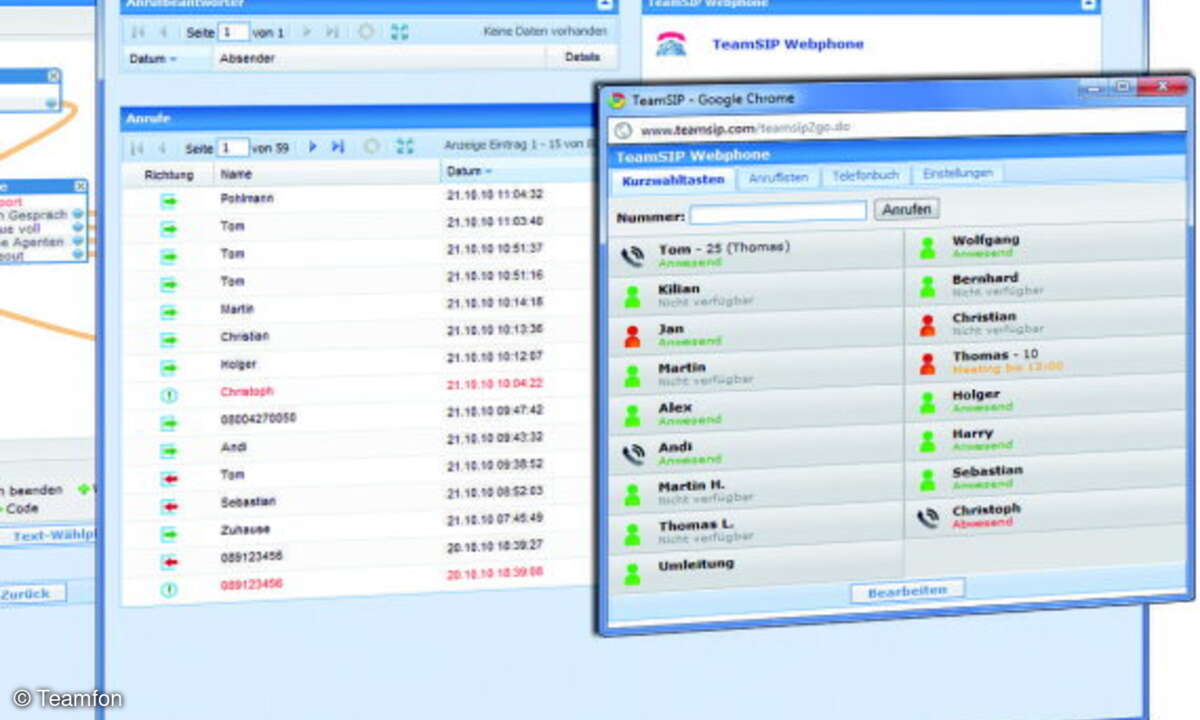The height and width of the screenshot is (720, 1200).
Task: Click the red presence icon for Christian in Webphone
Action: point(928,325)
